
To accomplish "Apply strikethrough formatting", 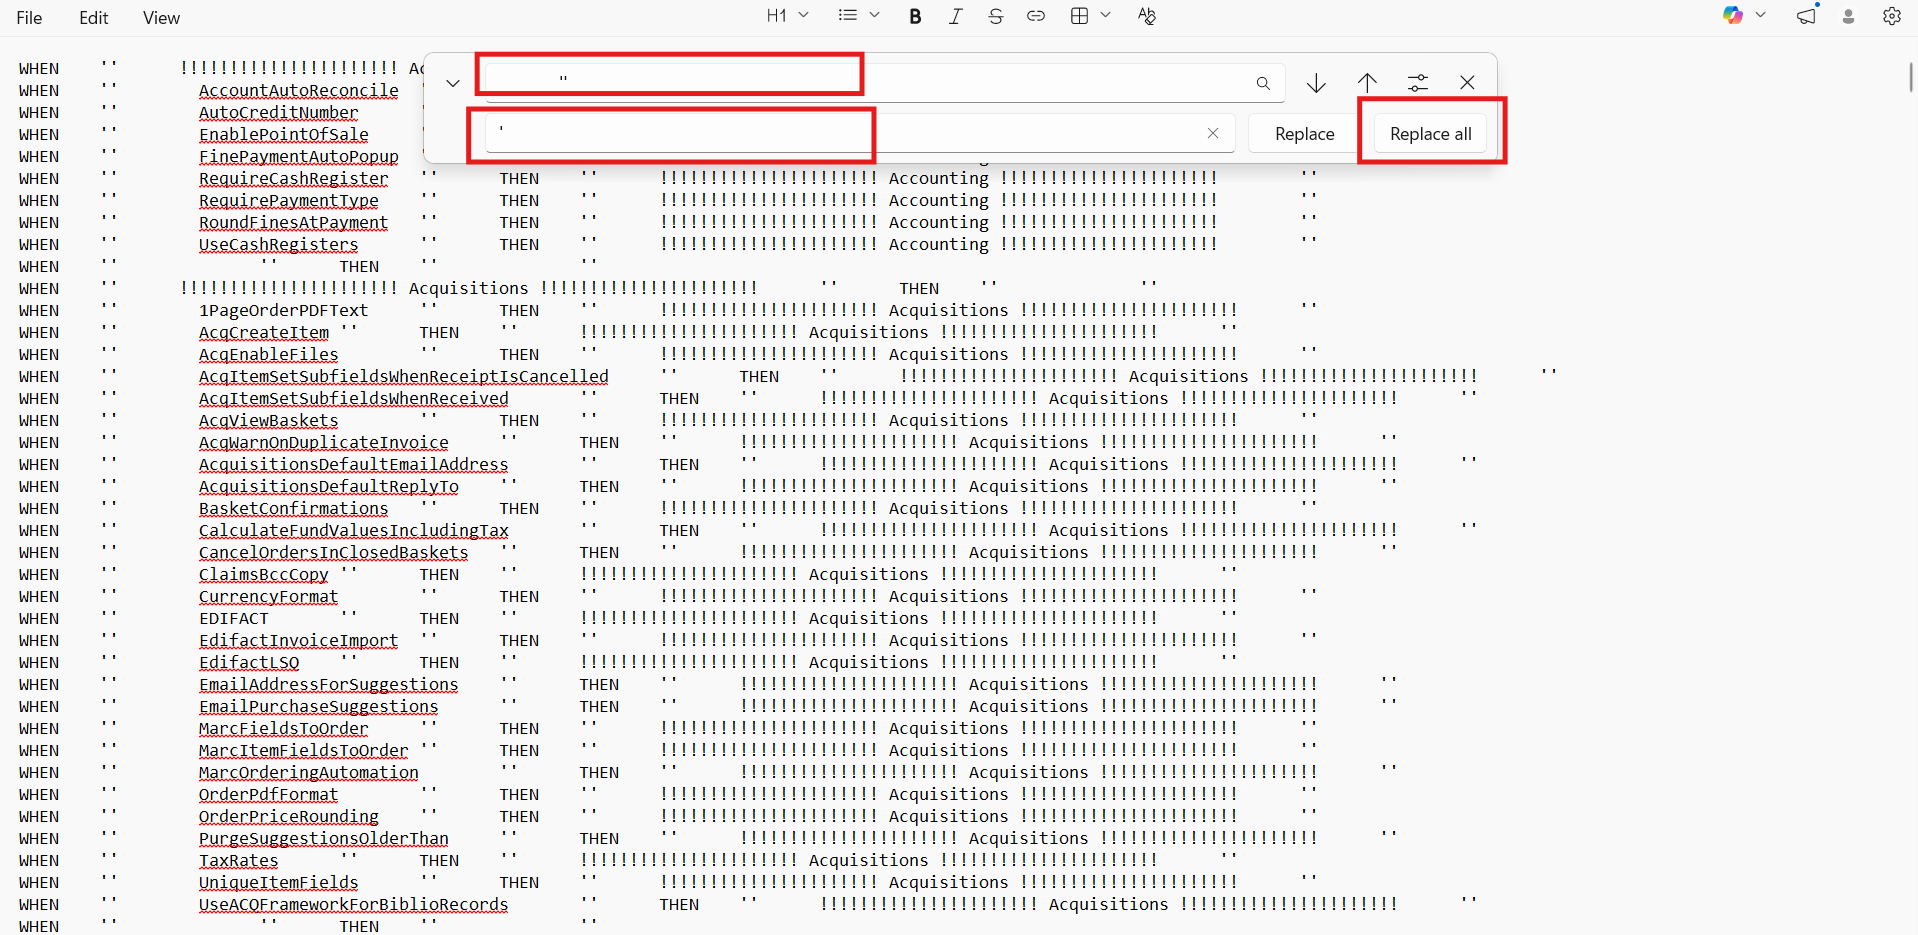I will pyautogui.click(x=995, y=16).
